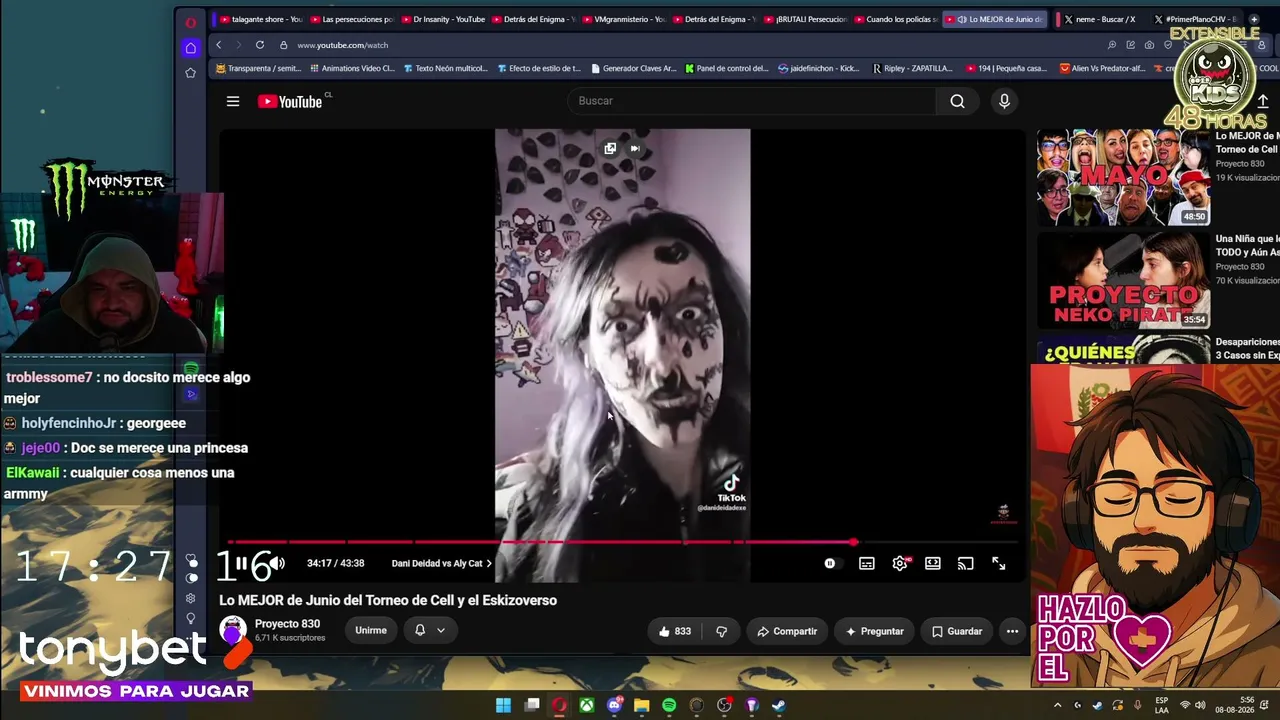
Task: Open the Windows Start menu
Action: pos(504,705)
